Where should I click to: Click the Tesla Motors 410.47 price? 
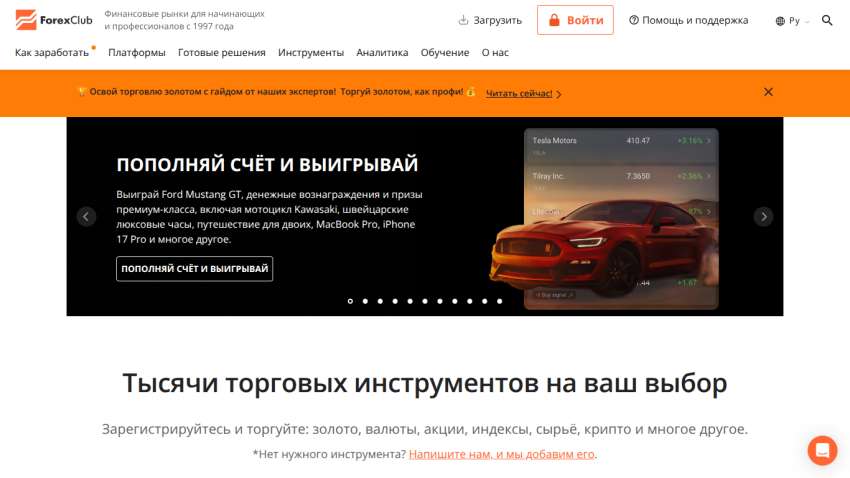click(638, 140)
